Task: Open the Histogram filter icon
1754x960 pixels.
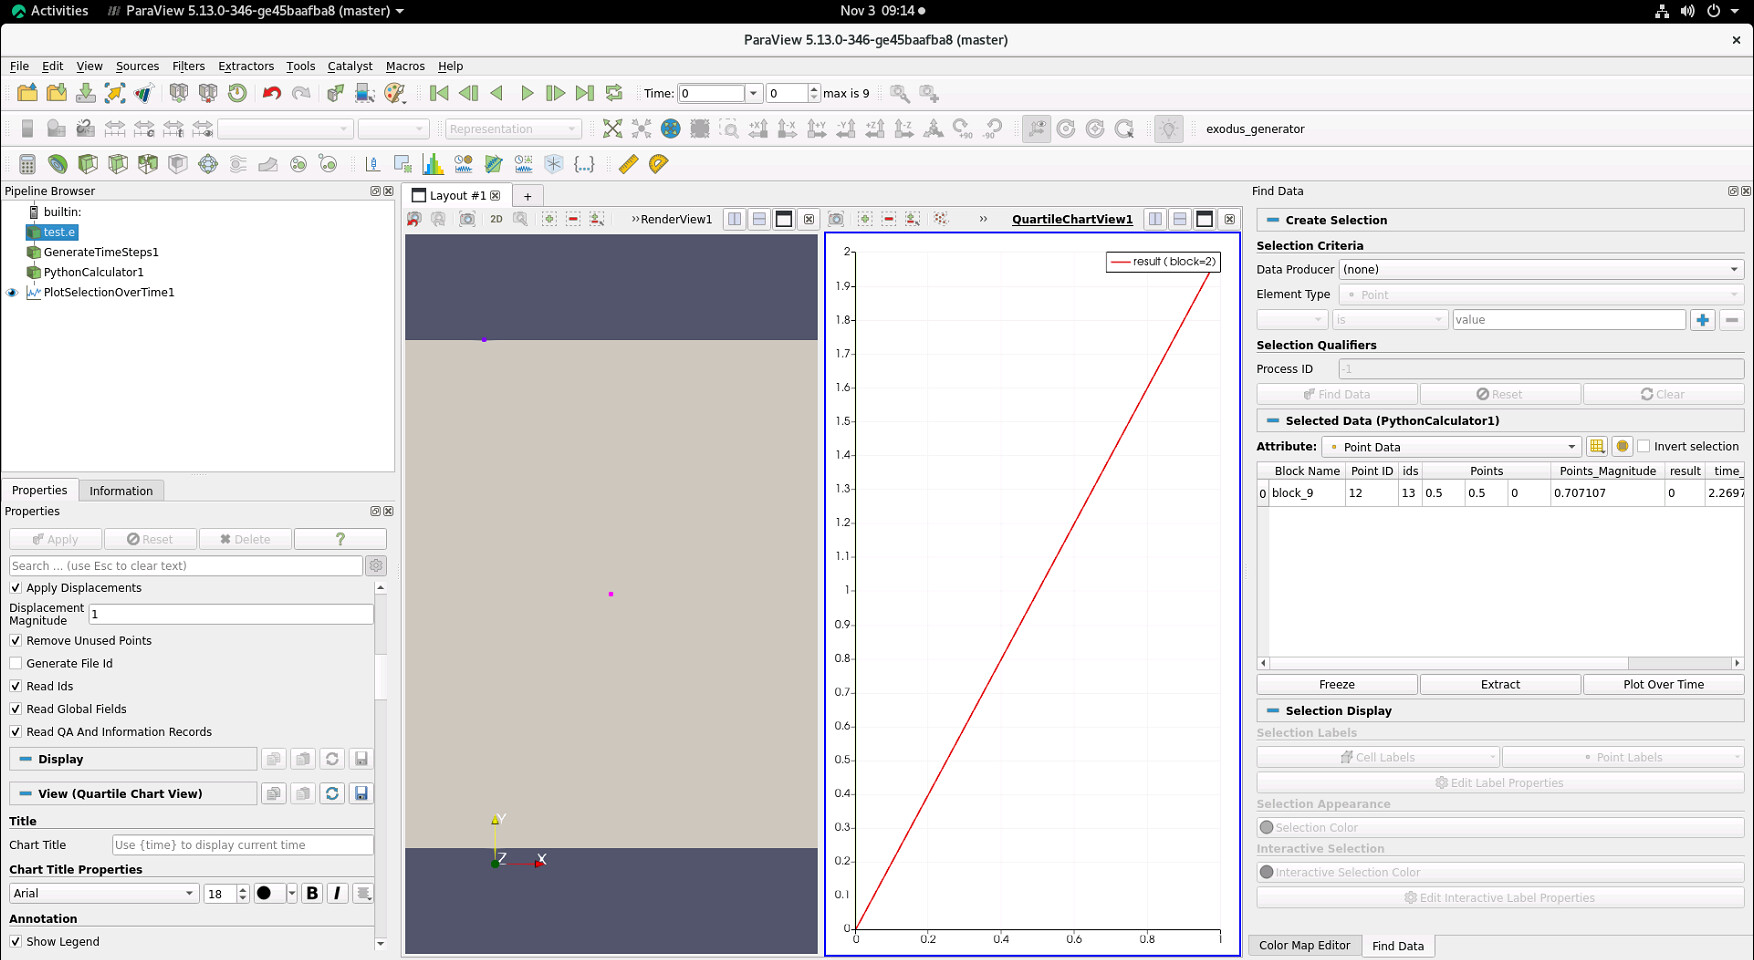Action: [433, 164]
